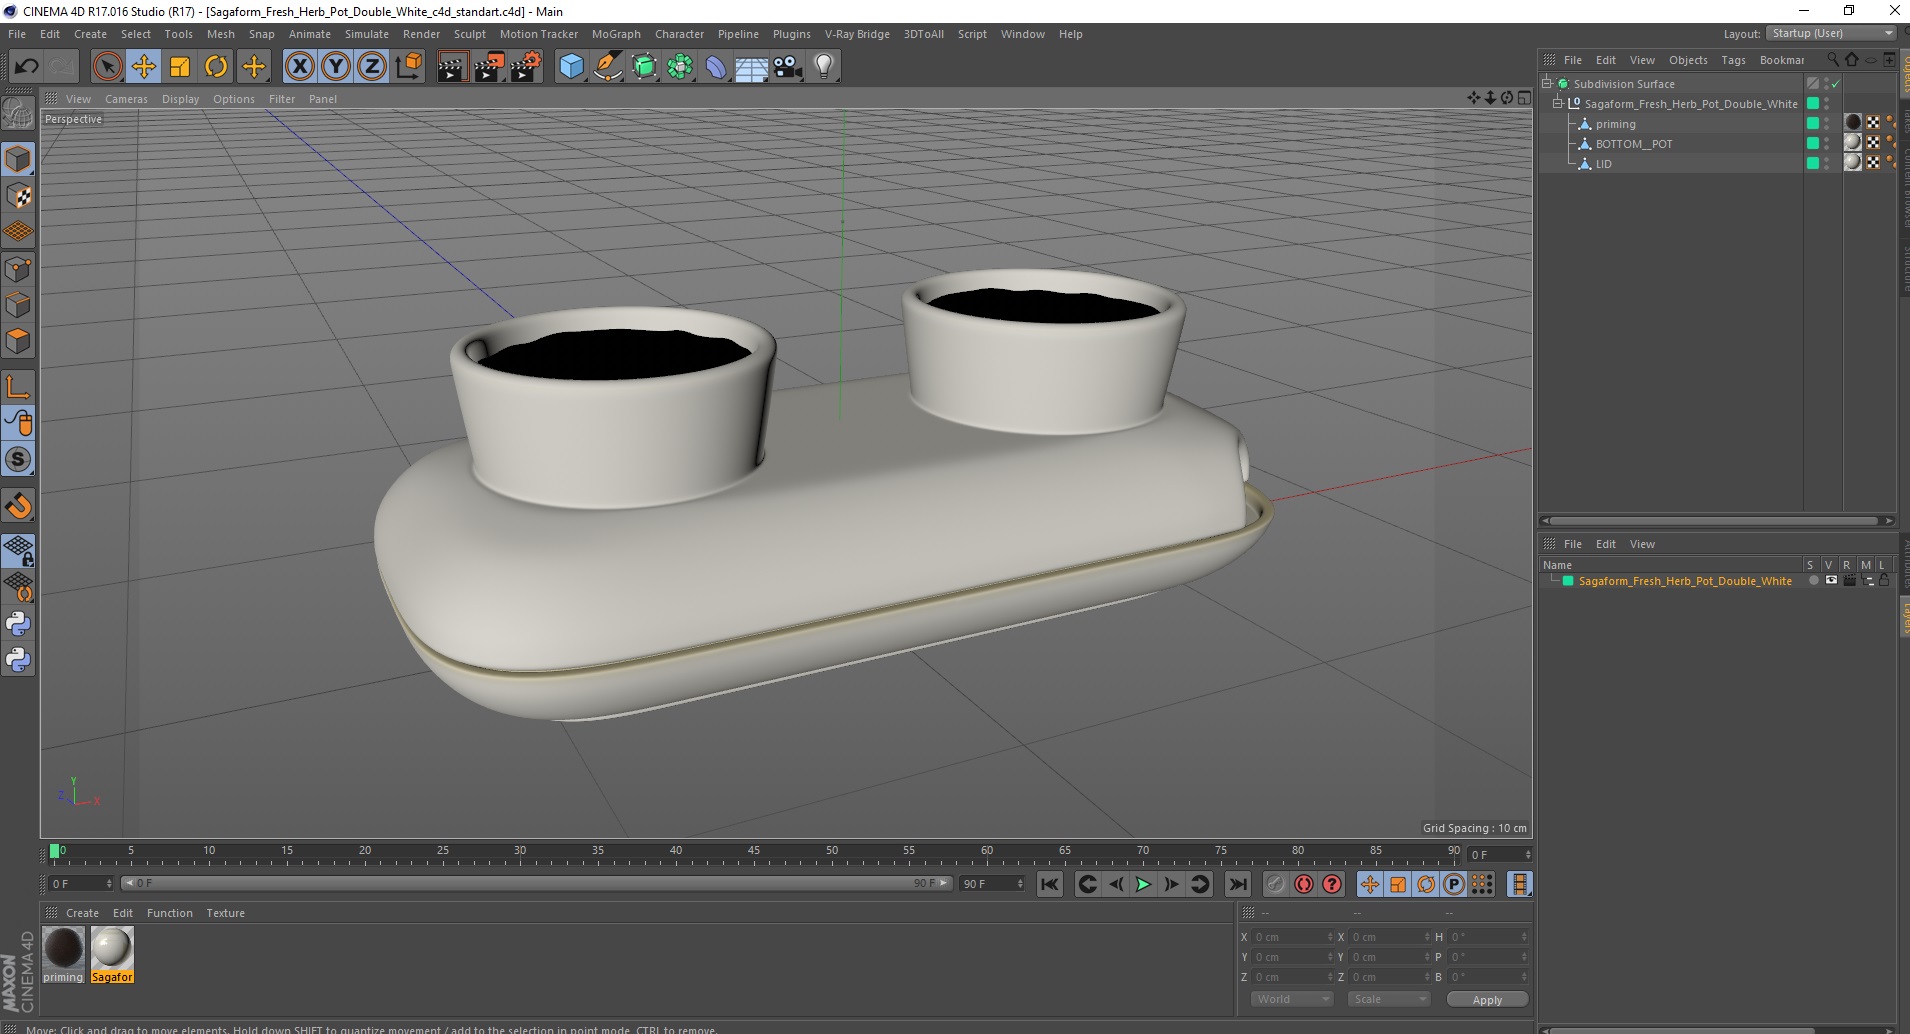1910x1034 pixels.
Task: Toggle the Snap S icon
Action: click(18, 459)
